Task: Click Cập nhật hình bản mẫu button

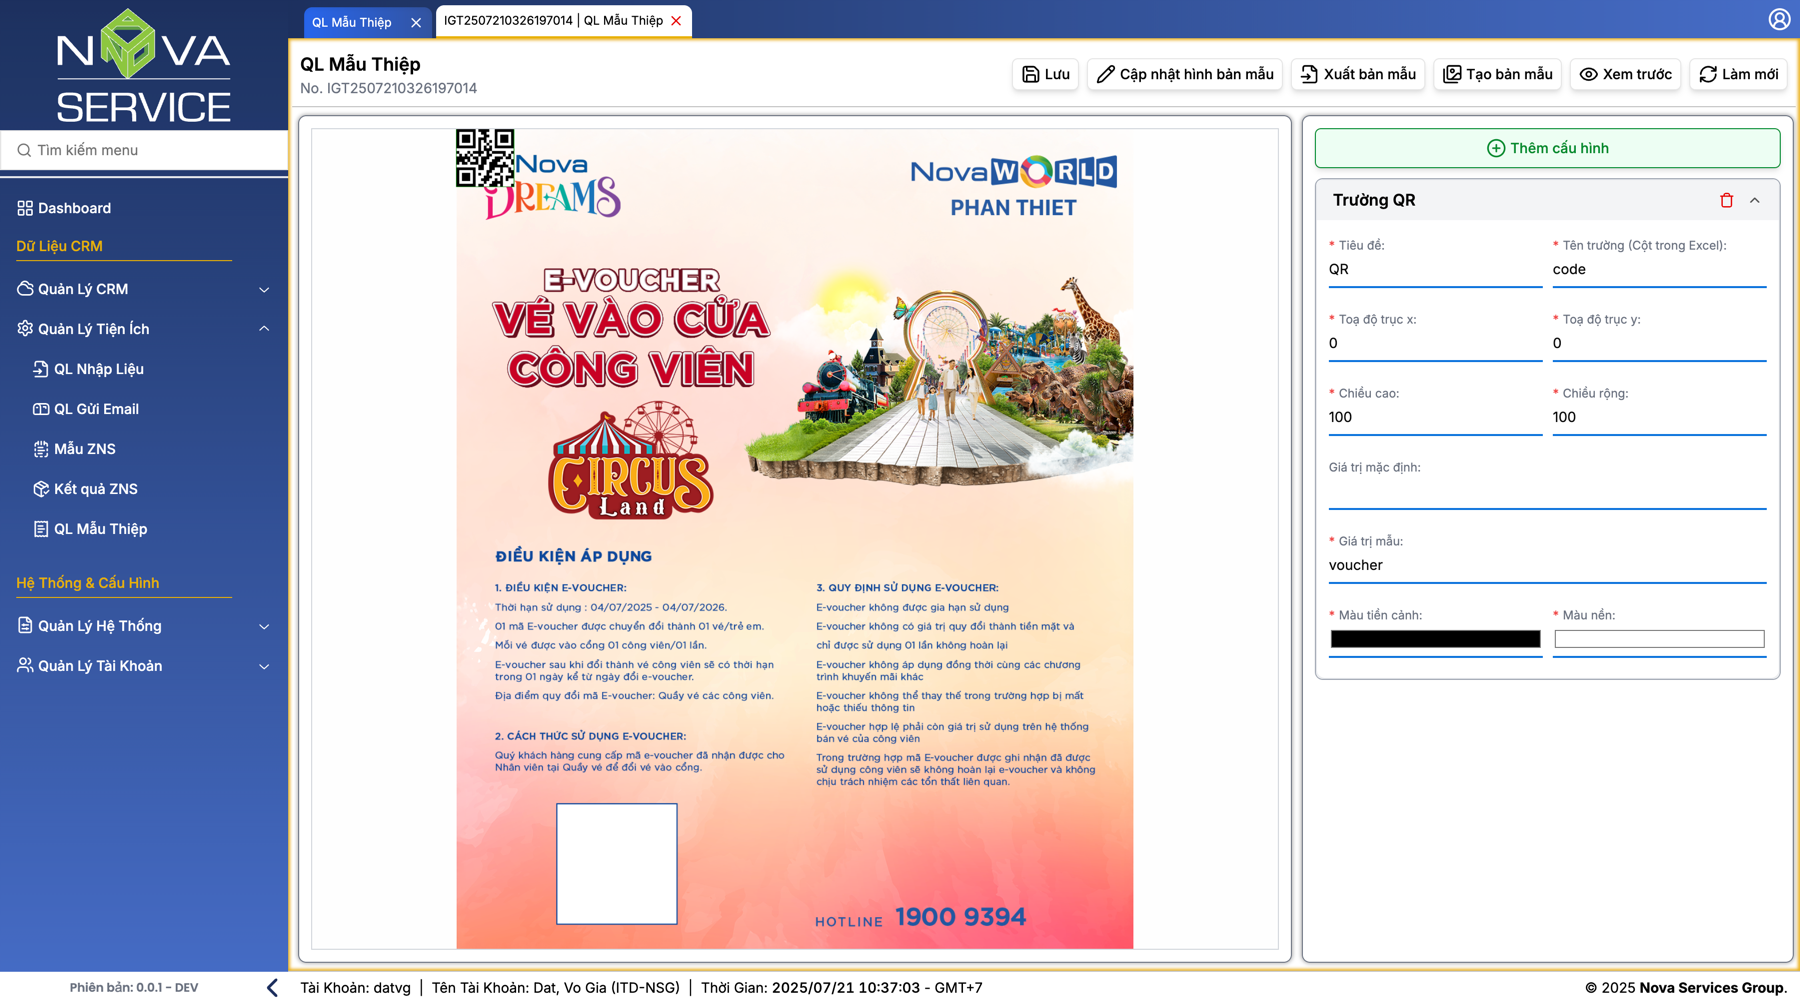Action: tap(1184, 74)
